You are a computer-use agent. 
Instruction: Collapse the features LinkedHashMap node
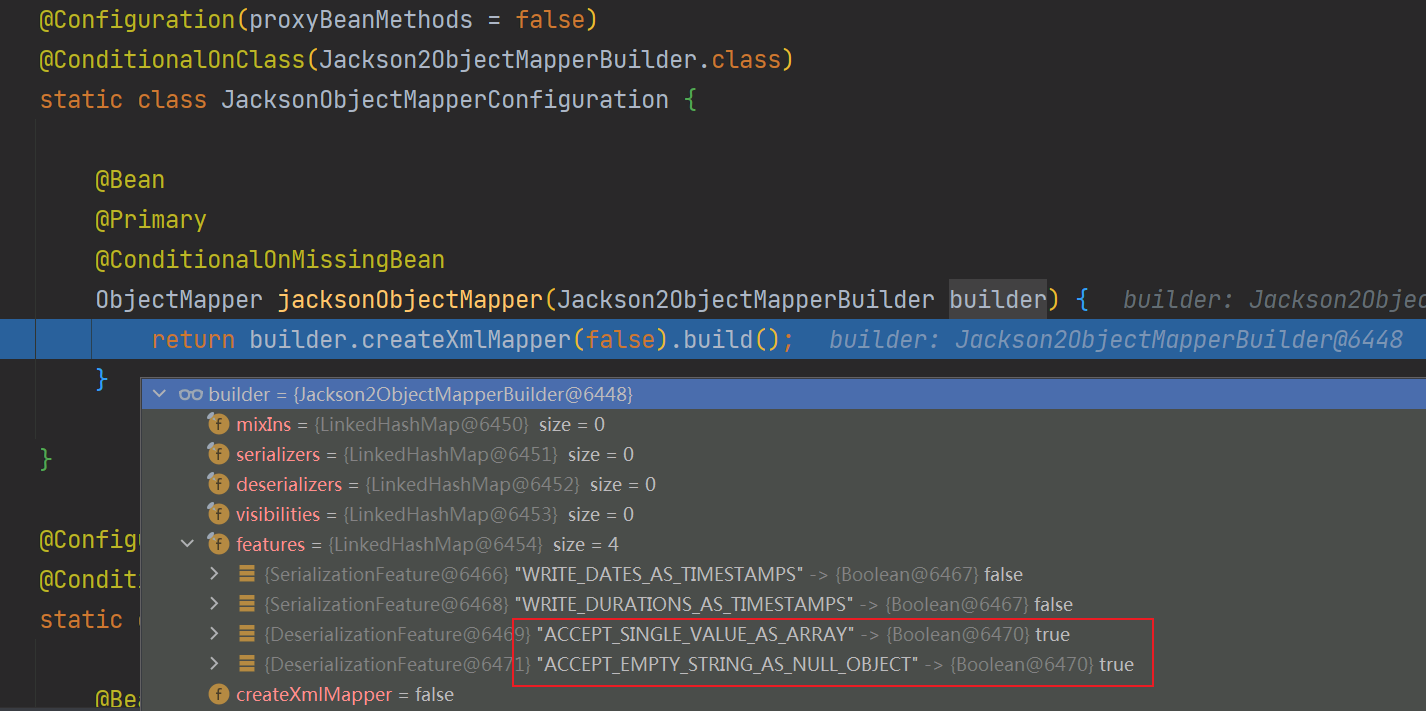point(186,544)
